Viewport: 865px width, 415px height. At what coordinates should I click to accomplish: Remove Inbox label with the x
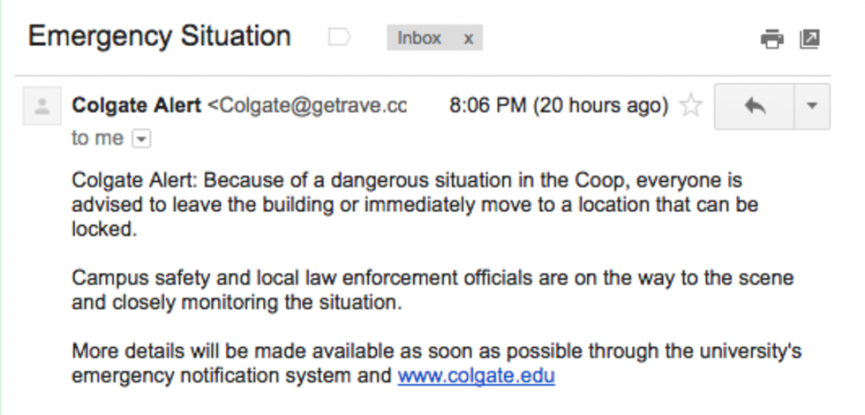click(x=468, y=39)
